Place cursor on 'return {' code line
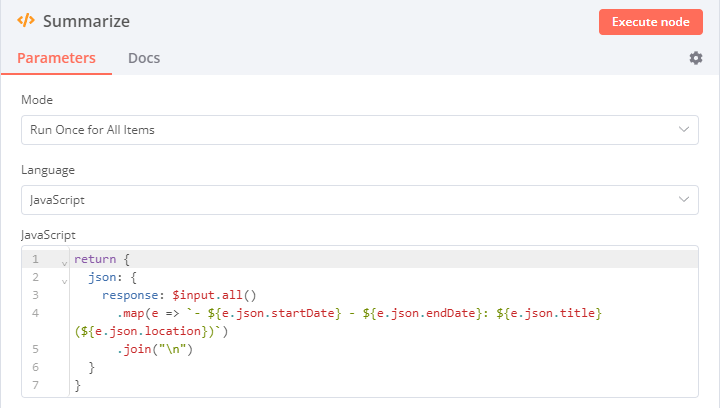 [102, 259]
